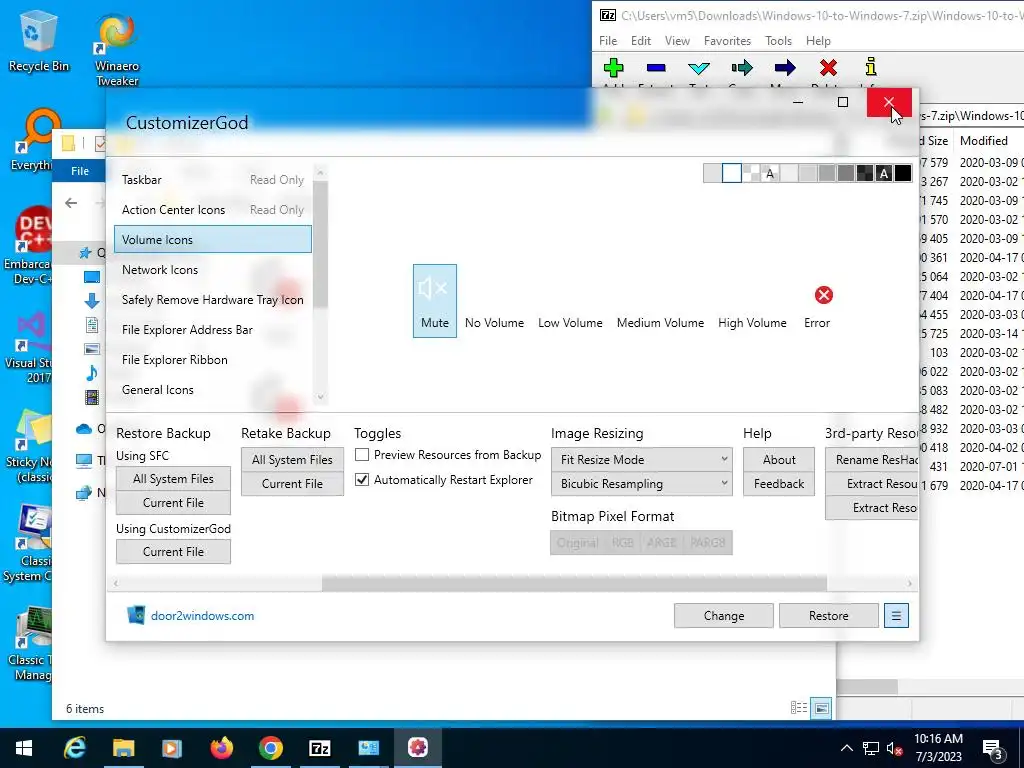Choose the selected white background swatch
The image size is (1024, 768).
tap(731, 173)
